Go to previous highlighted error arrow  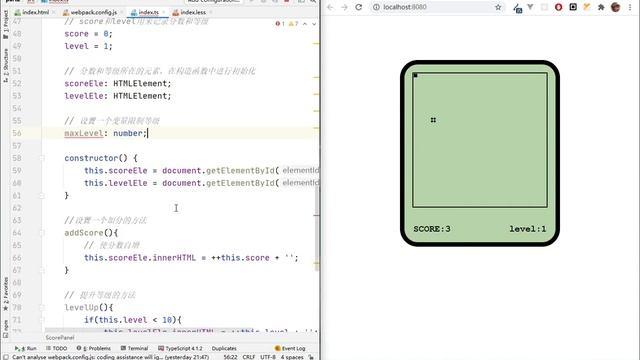pyautogui.click(x=305, y=24)
